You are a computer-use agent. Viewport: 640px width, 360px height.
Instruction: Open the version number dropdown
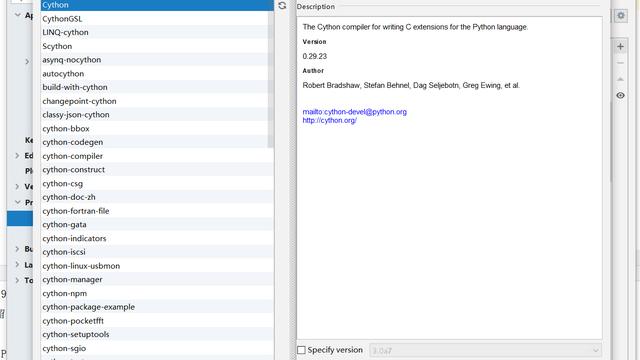(486, 350)
